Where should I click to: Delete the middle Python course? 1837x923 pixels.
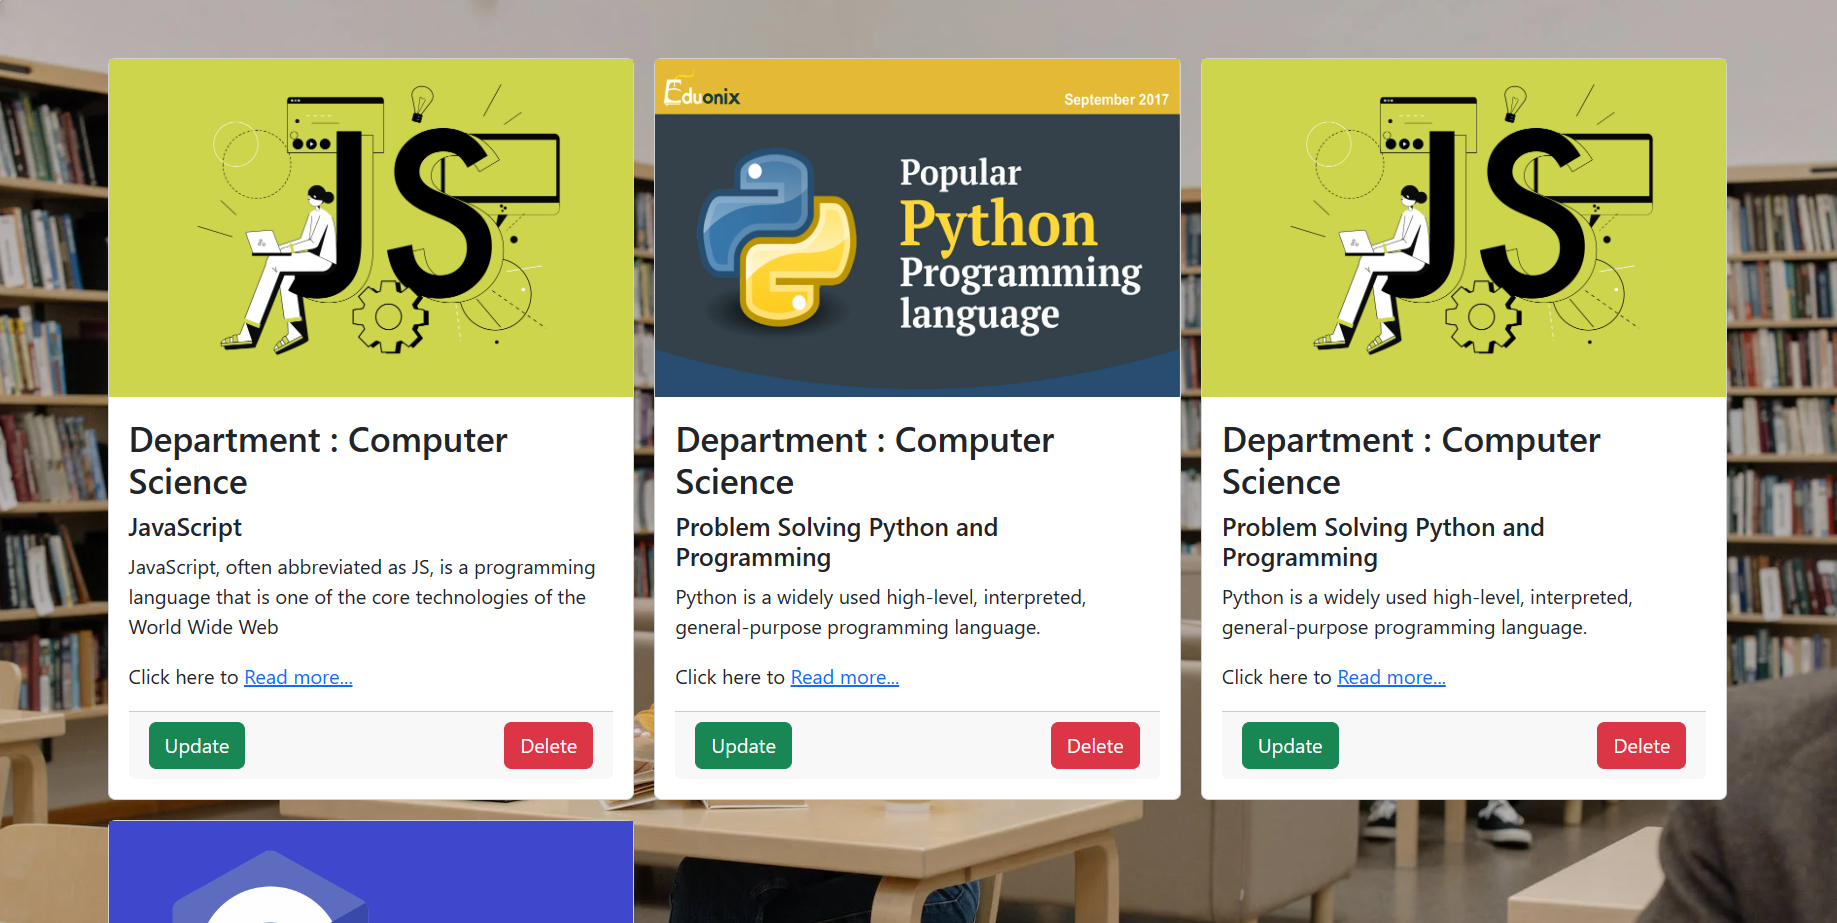click(1095, 745)
